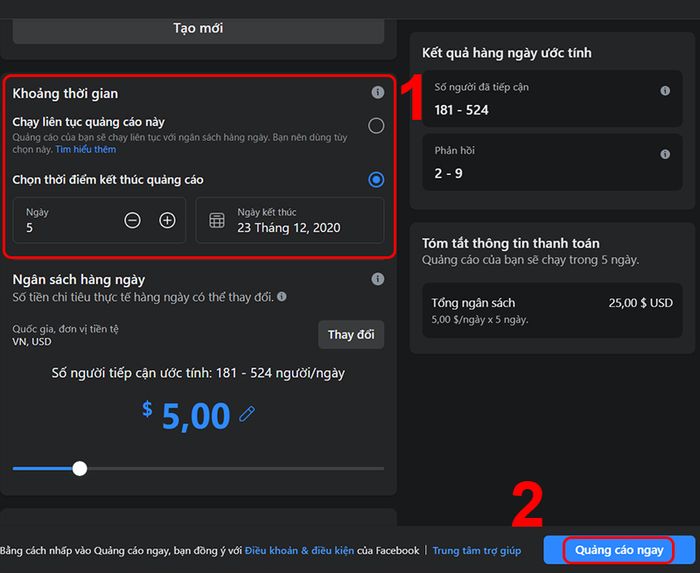Decrease days with the minus icon
Viewport: 700px width, 573px height.
[x=132, y=220]
